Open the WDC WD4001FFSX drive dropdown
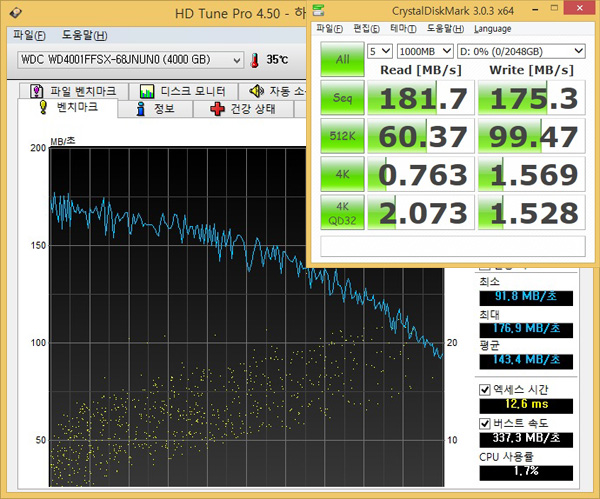 130,60
